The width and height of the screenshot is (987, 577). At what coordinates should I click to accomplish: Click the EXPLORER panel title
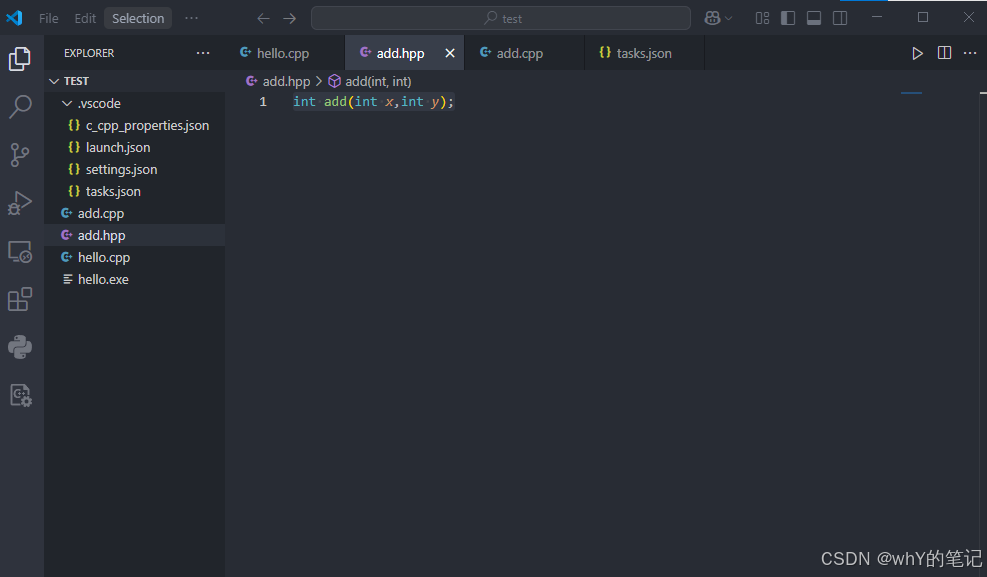[89, 53]
